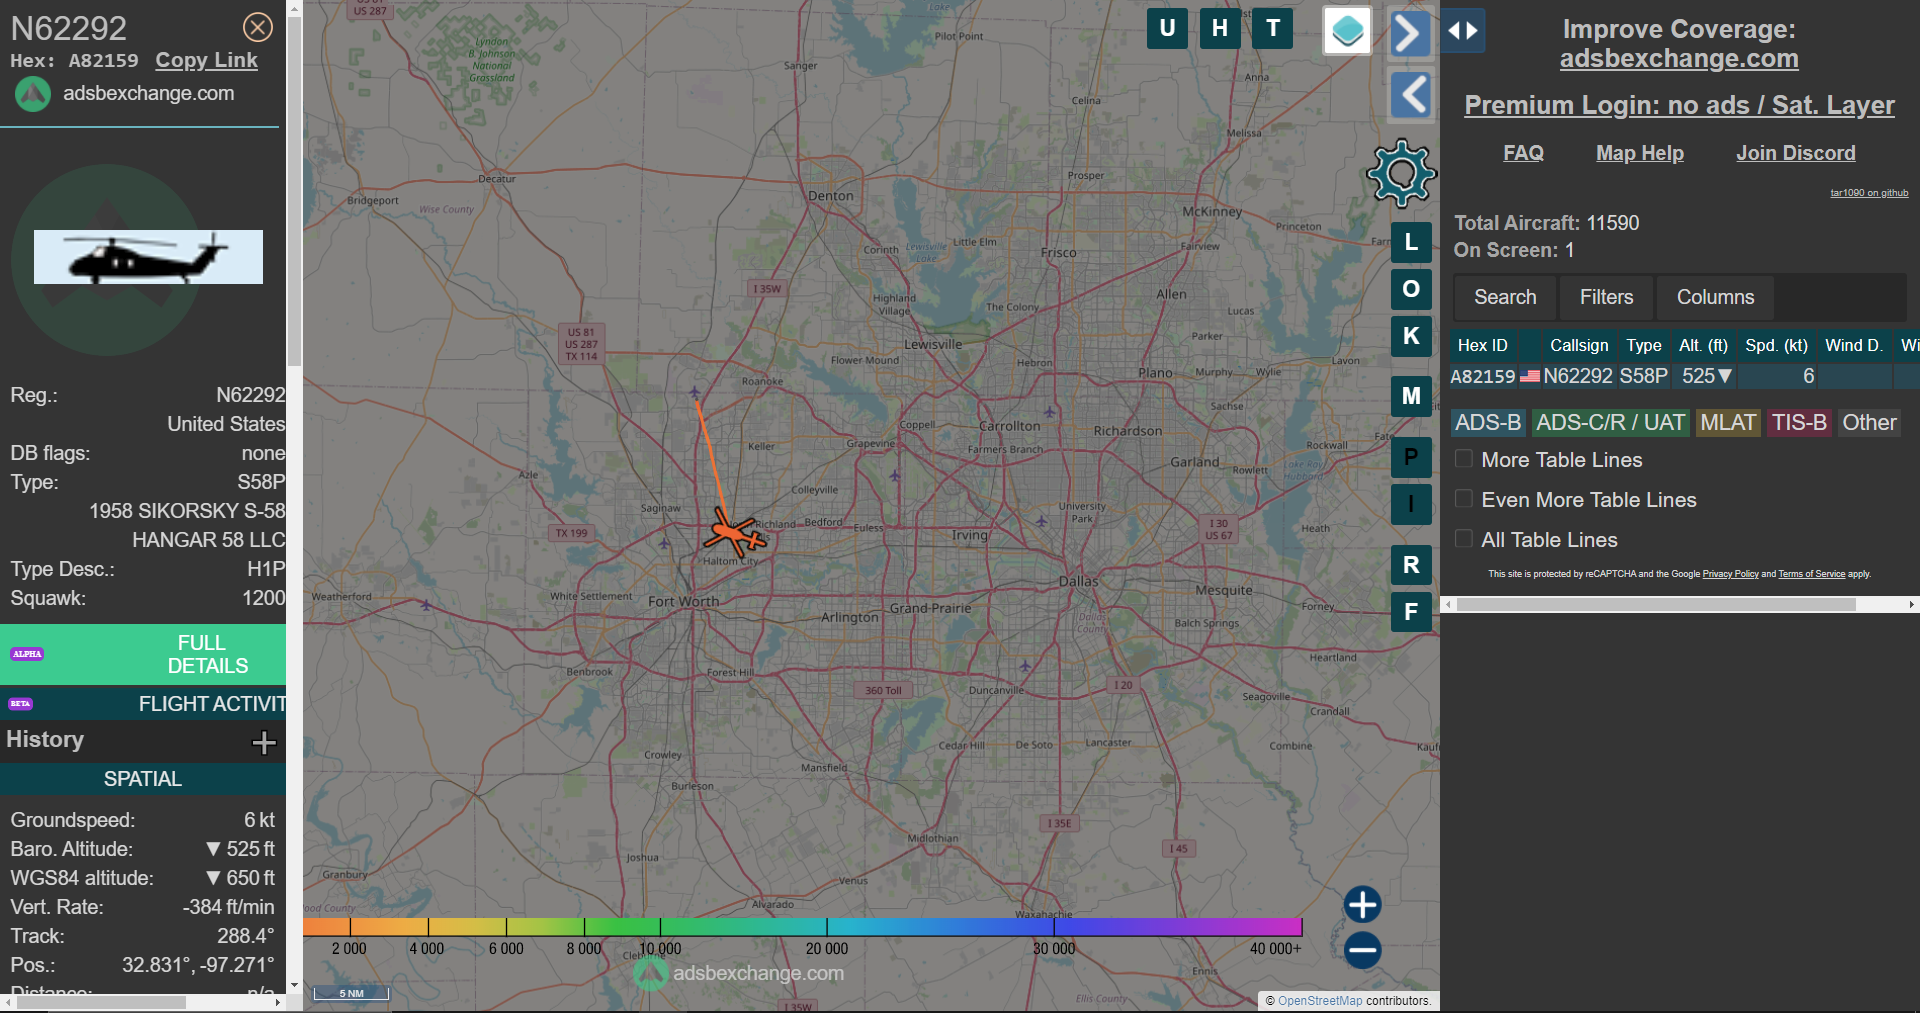The width and height of the screenshot is (1920, 1013).
Task: Open the map layer selector icon
Action: tap(1347, 31)
